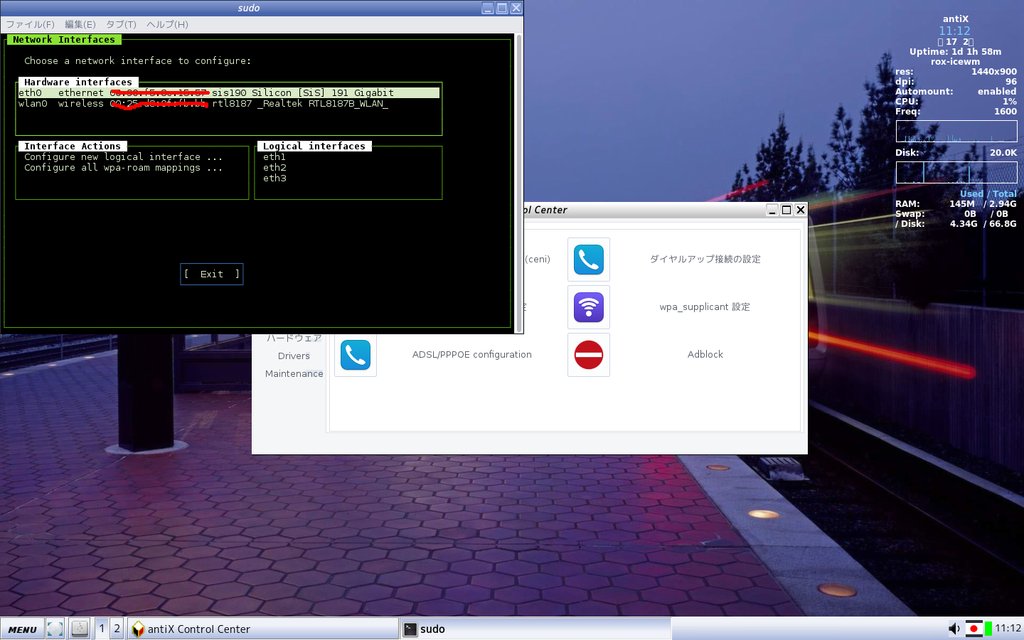1024x640 pixels.
Task: Click the green CPU monitor indicator in tray
Action: tap(988, 628)
